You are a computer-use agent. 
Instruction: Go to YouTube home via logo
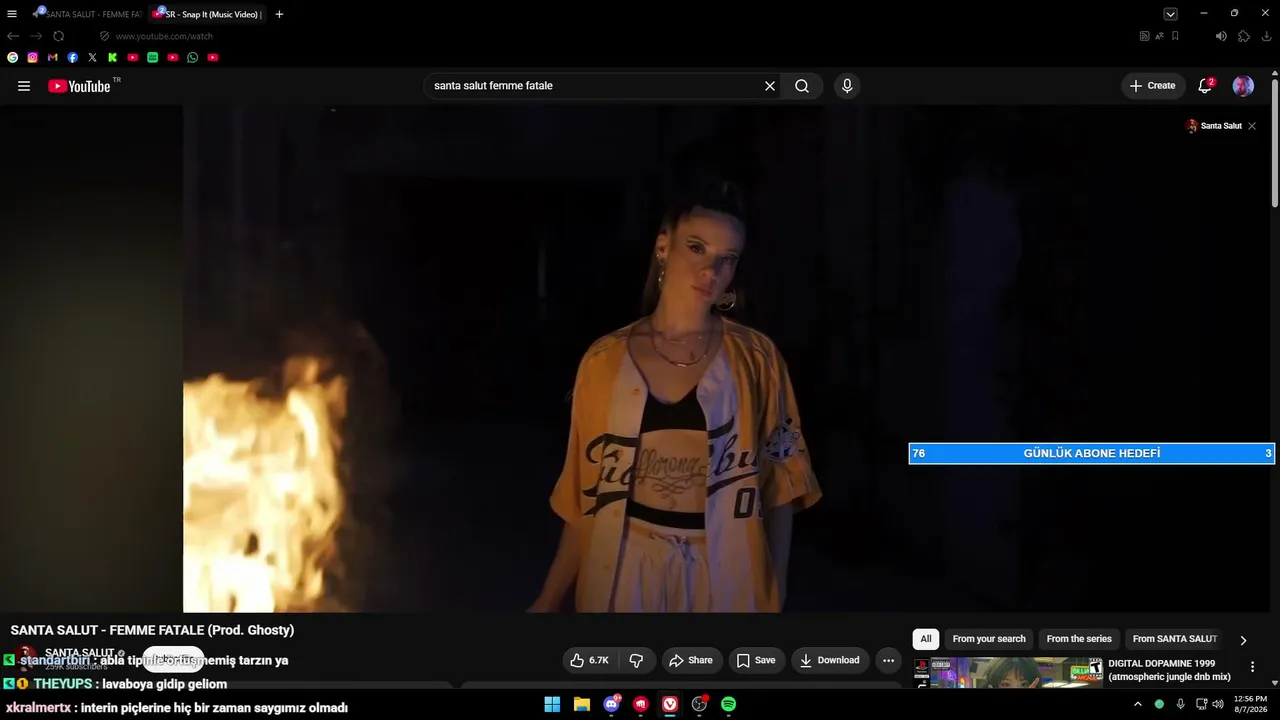click(x=79, y=86)
